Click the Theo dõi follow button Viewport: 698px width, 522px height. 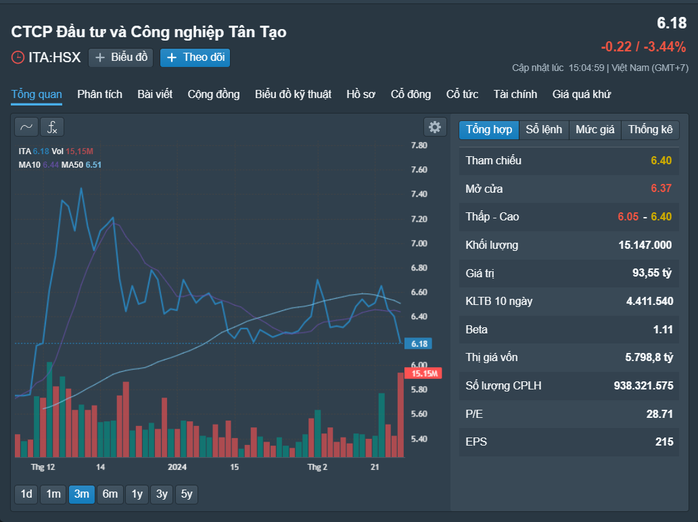[x=195, y=57]
